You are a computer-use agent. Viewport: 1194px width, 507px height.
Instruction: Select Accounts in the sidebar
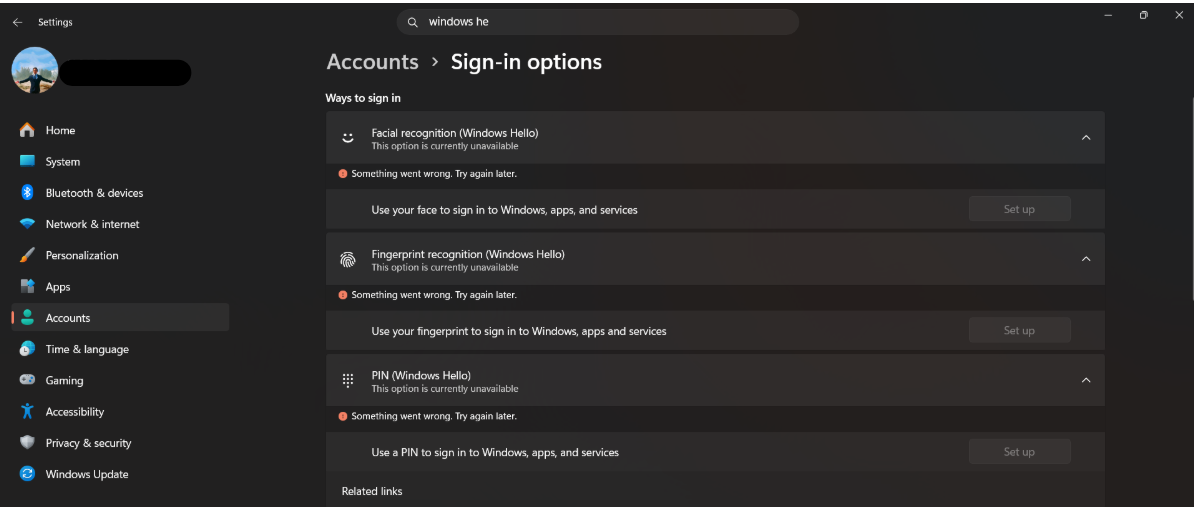[x=120, y=317]
